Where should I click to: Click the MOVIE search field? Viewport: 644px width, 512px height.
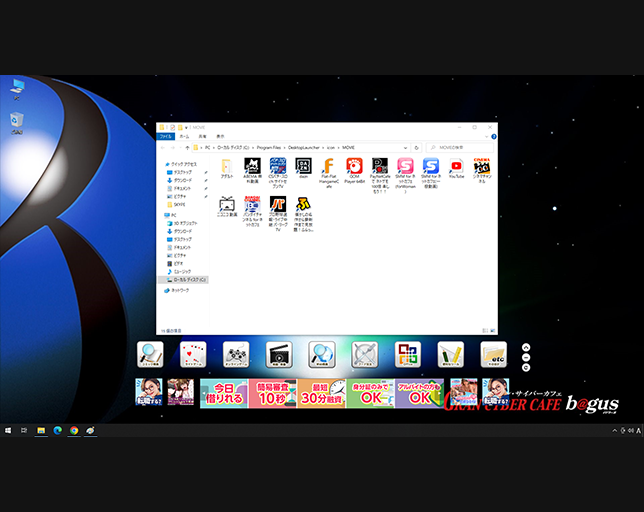click(460, 147)
